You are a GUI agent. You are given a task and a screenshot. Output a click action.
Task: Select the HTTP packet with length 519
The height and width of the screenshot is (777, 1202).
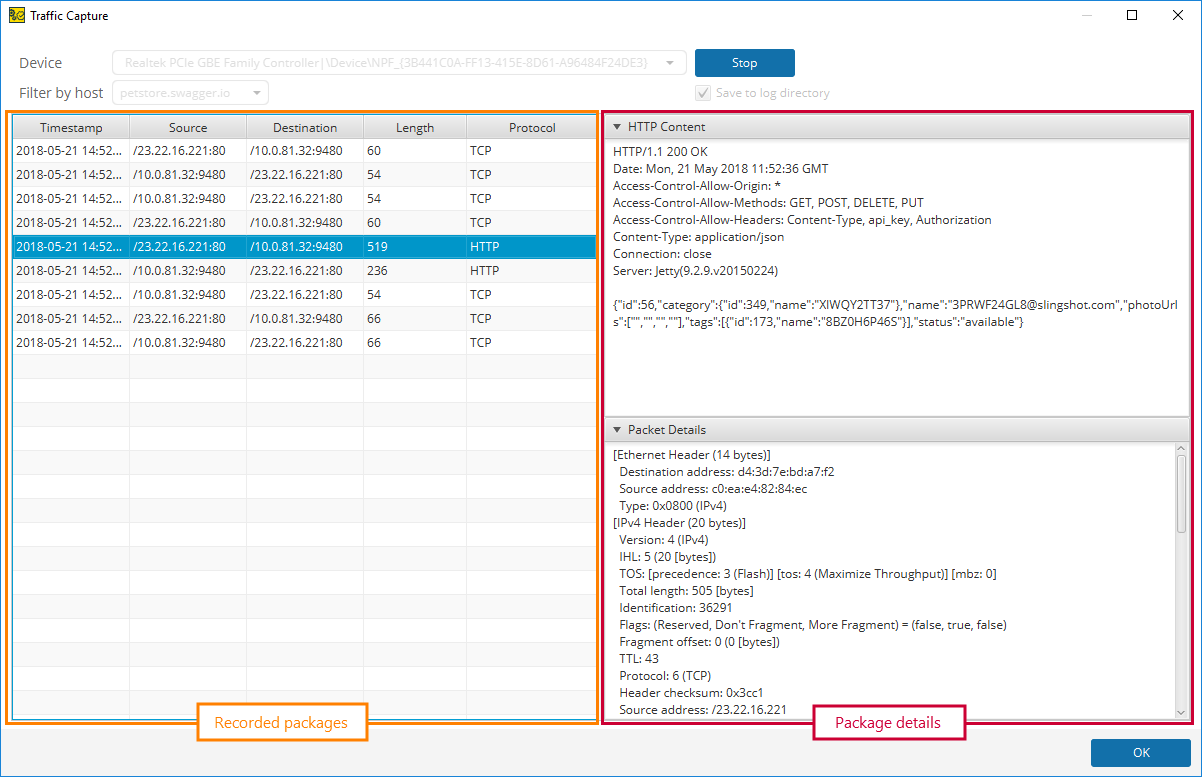tap(300, 246)
